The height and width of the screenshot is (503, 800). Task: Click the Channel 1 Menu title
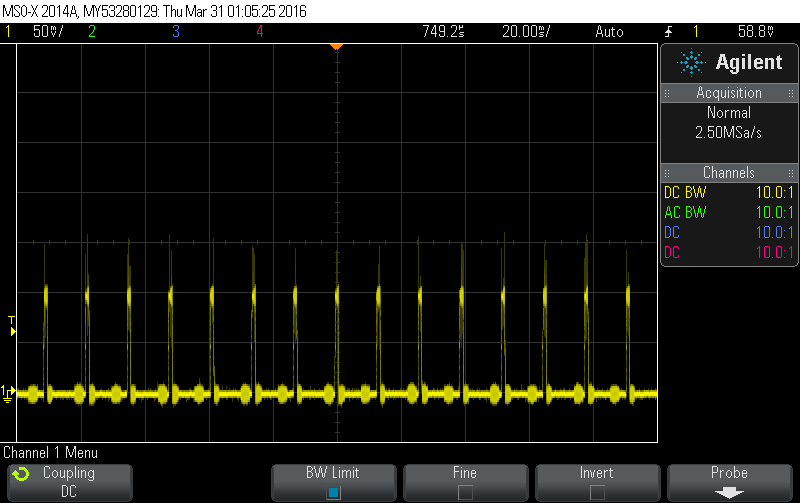[50, 453]
